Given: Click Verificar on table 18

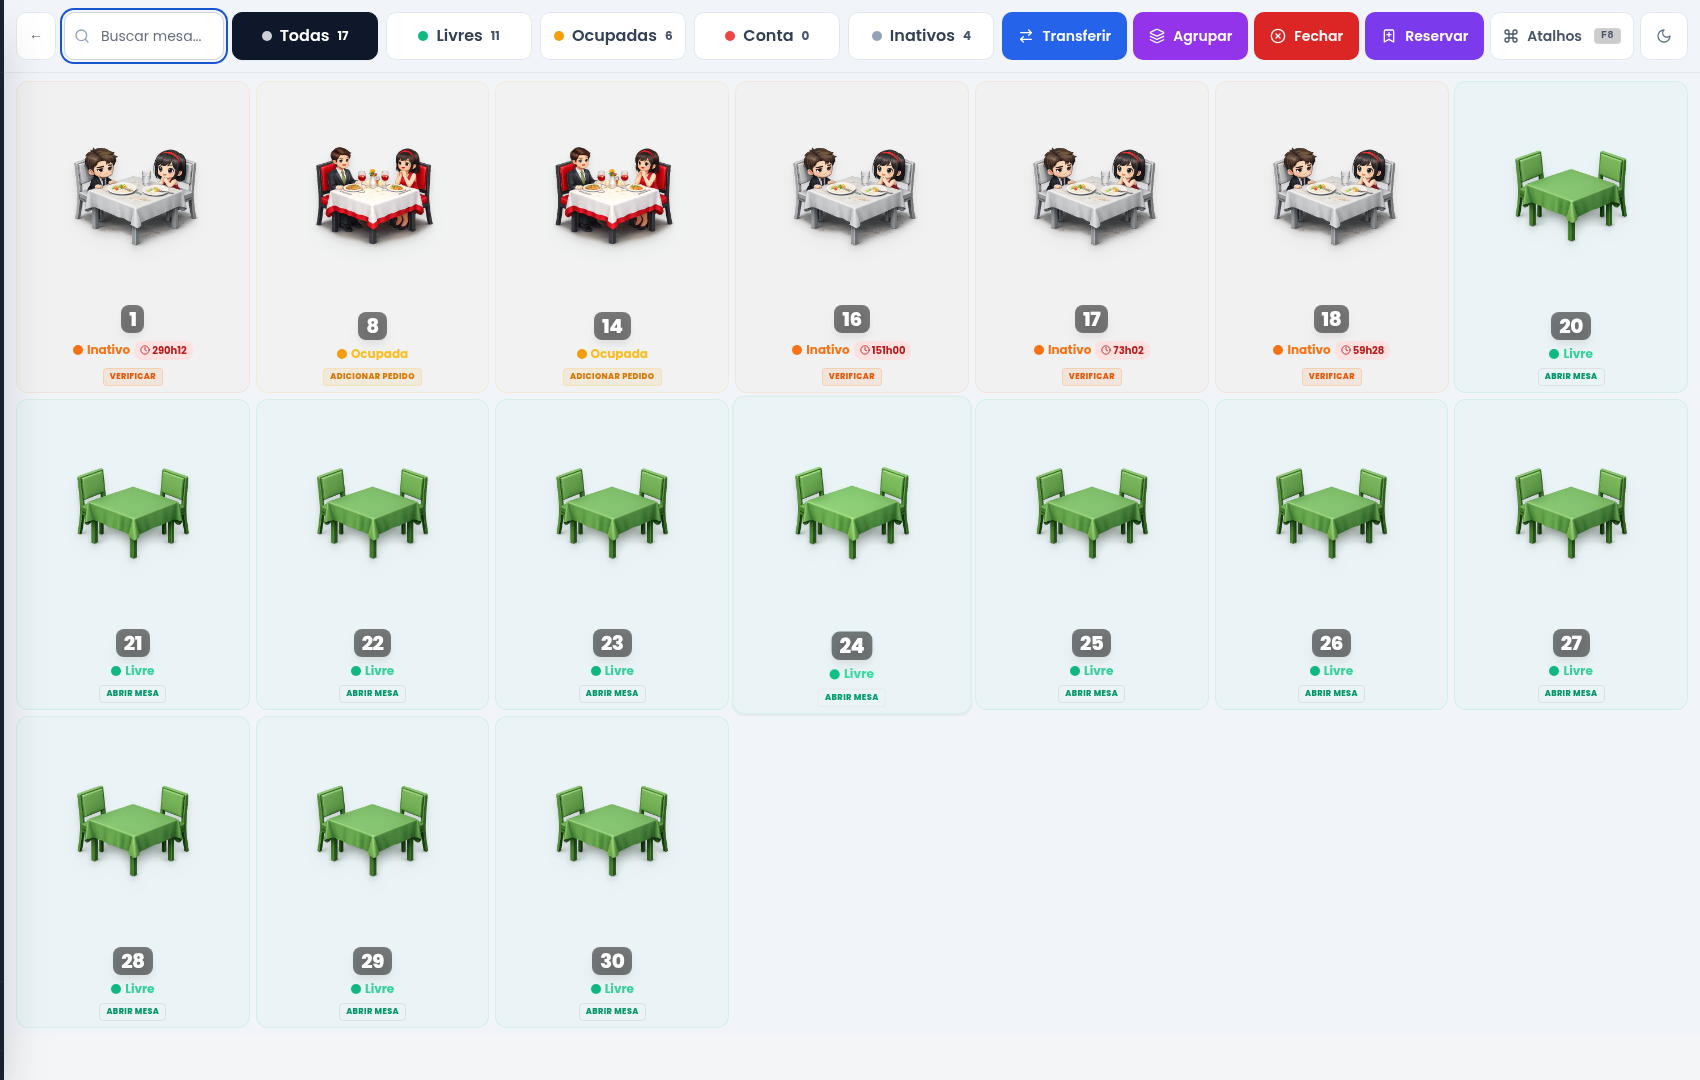Looking at the screenshot, I should coord(1332,377).
